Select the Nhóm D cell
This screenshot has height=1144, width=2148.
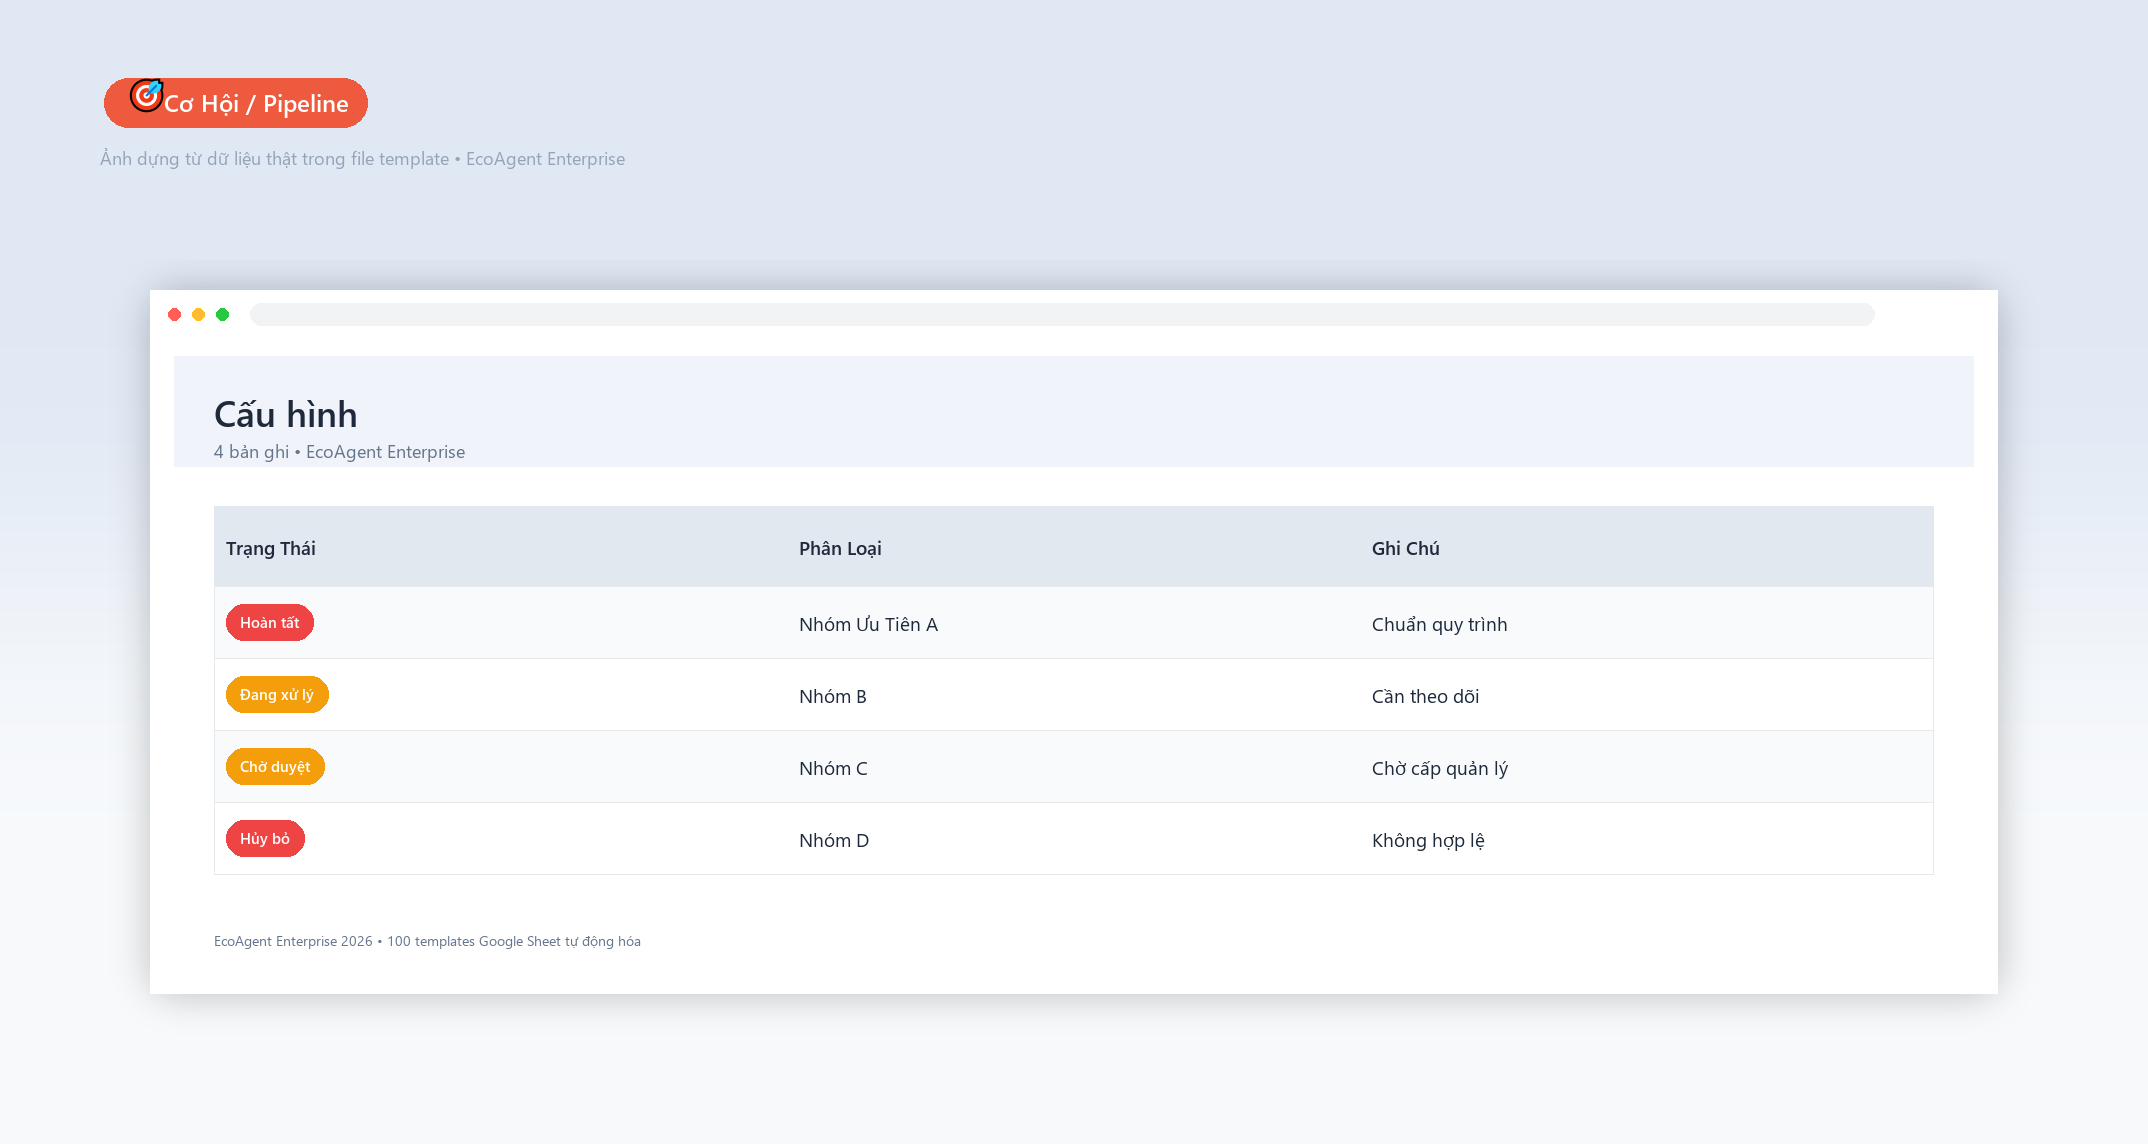click(834, 840)
